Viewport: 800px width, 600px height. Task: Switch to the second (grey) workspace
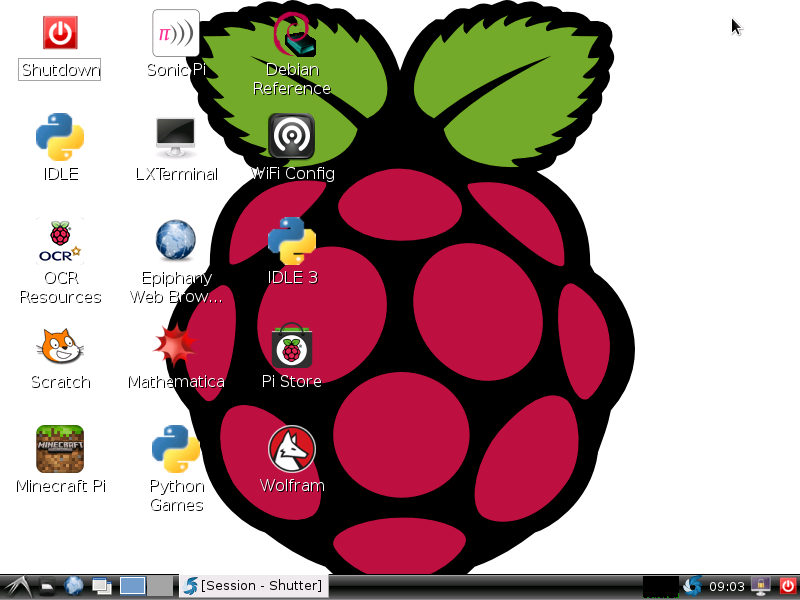160,586
